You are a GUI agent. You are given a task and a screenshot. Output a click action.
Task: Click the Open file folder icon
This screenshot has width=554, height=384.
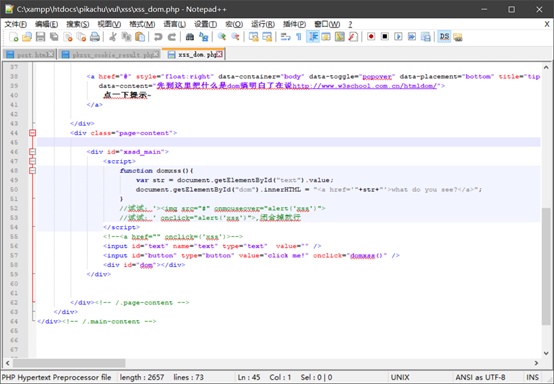[27, 37]
